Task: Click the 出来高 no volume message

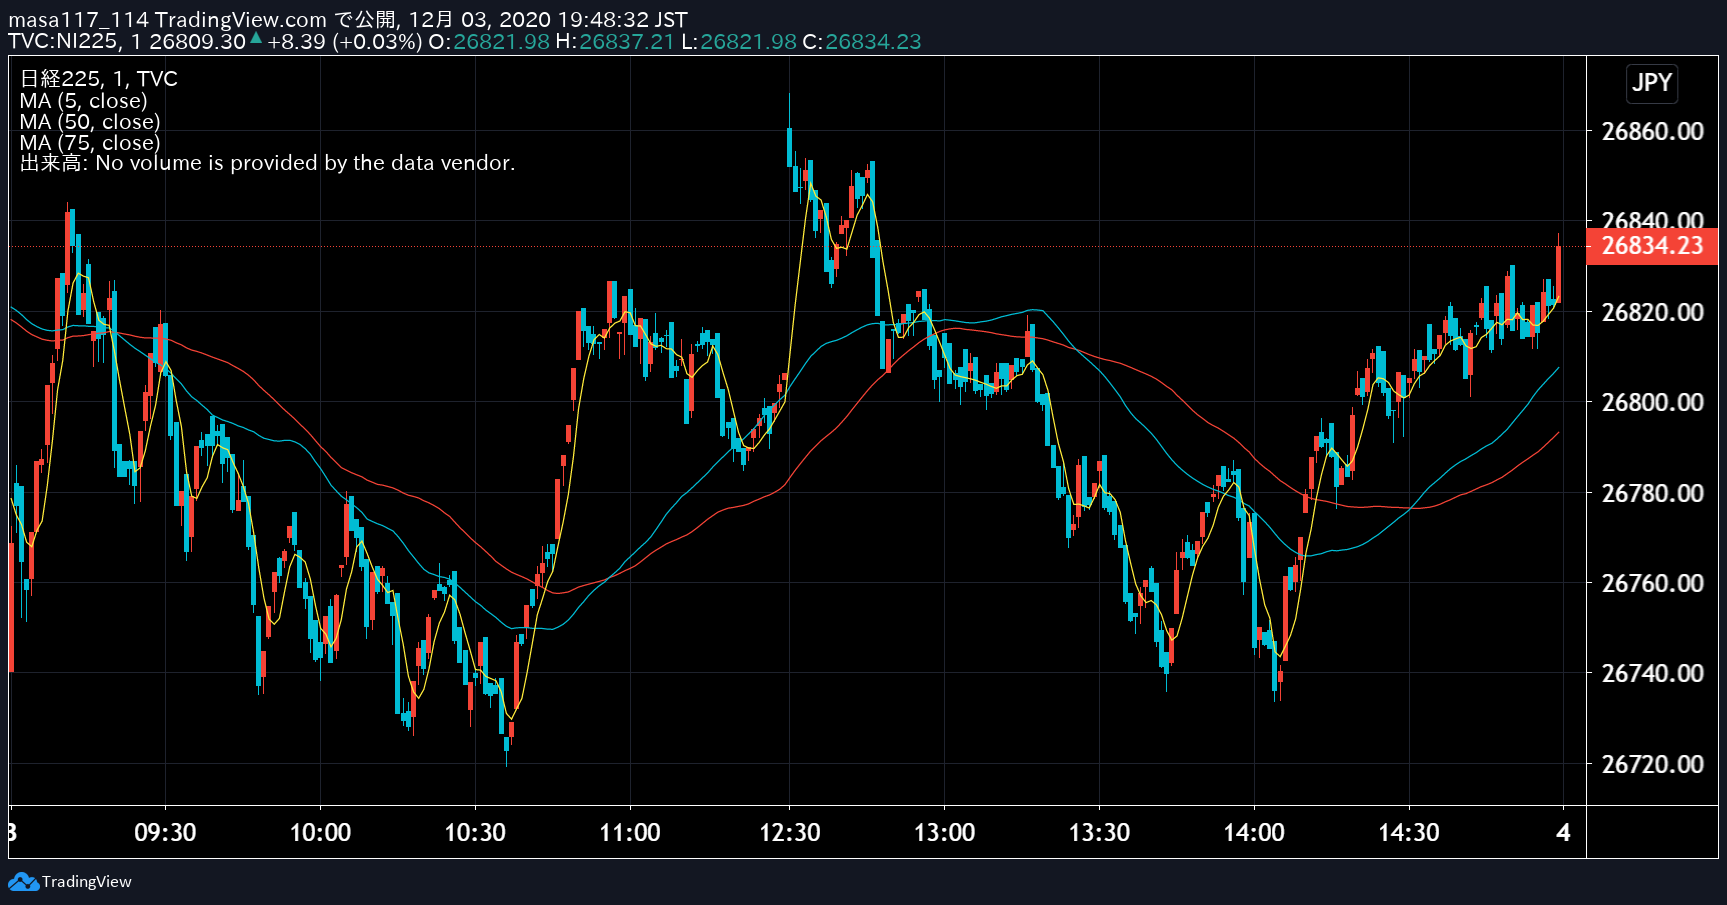Action: pyautogui.click(x=267, y=163)
